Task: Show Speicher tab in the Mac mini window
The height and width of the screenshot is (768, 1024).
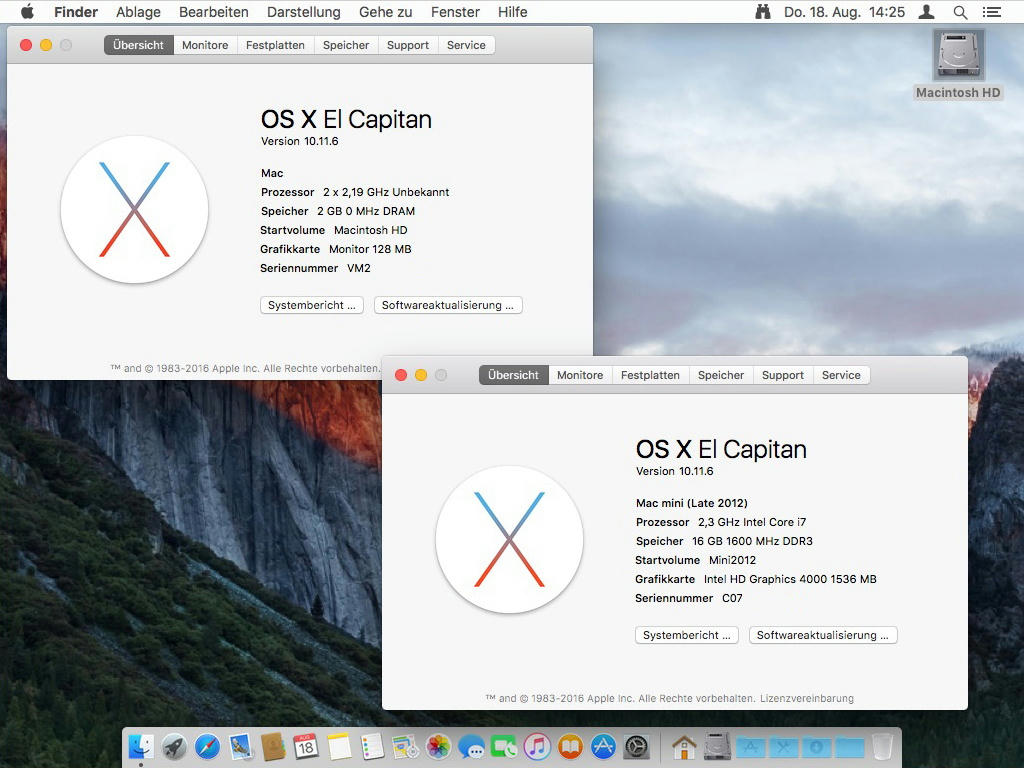Action: click(721, 375)
